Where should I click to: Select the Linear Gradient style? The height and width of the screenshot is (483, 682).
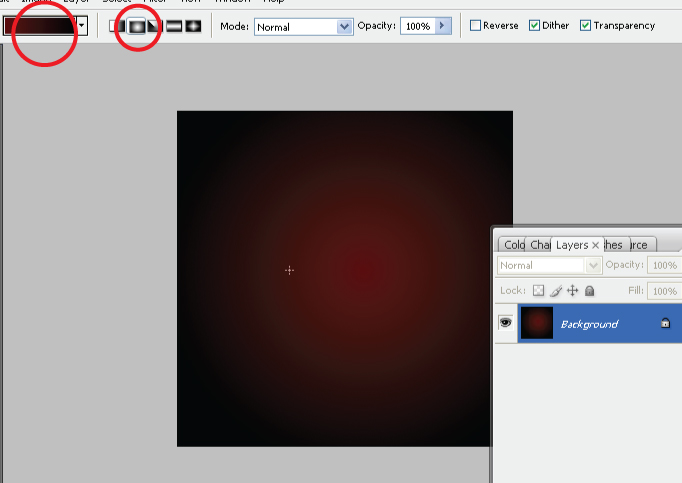coord(117,26)
